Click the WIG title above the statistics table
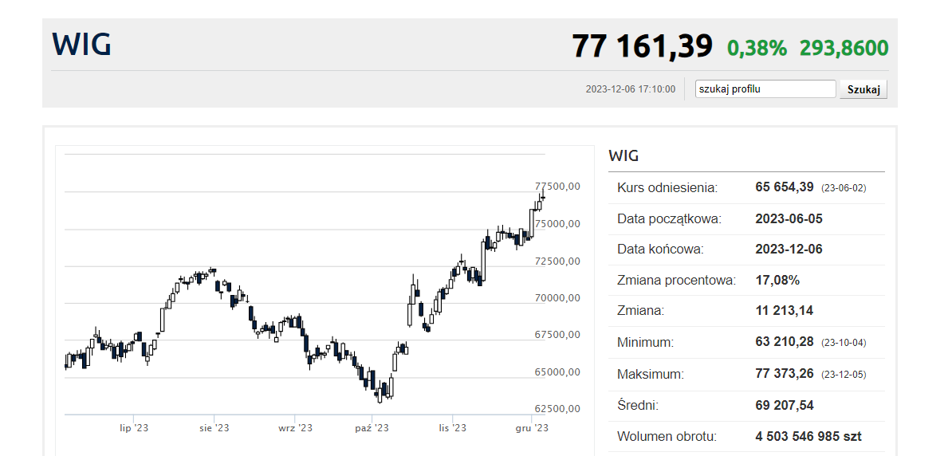Viewport: 948px width, 456px height. 623,156
